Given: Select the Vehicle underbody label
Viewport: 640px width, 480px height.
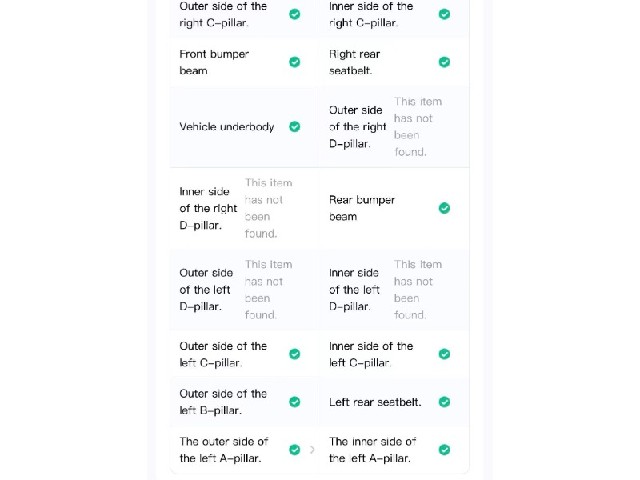Looking at the screenshot, I should pos(227,127).
